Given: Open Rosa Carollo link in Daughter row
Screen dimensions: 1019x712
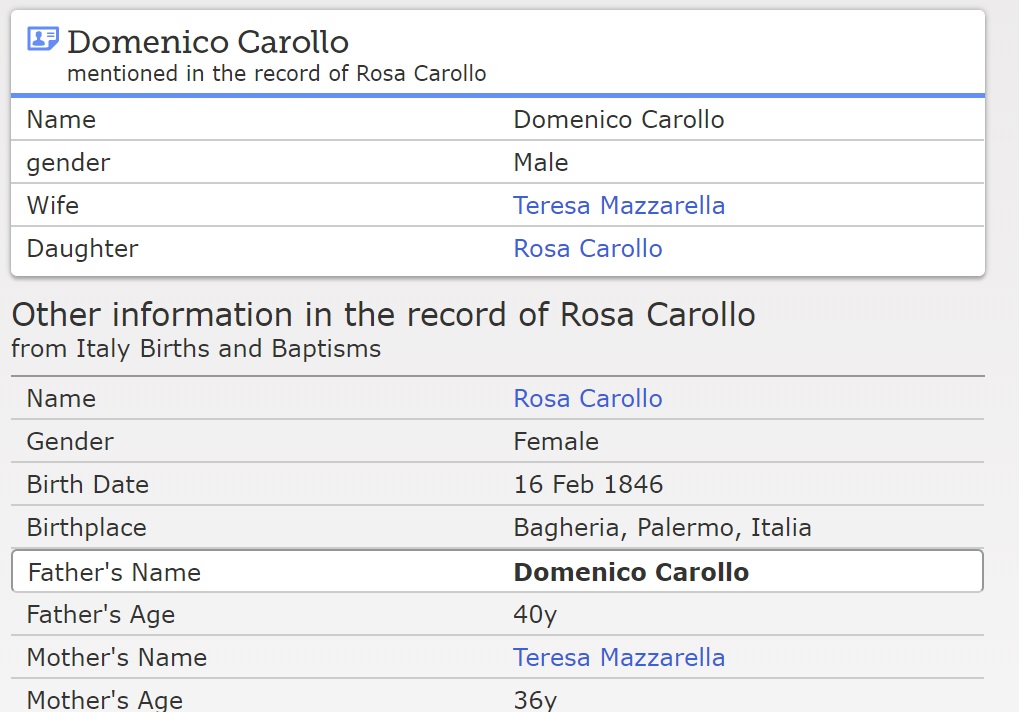Looking at the screenshot, I should tap(587, 249).
